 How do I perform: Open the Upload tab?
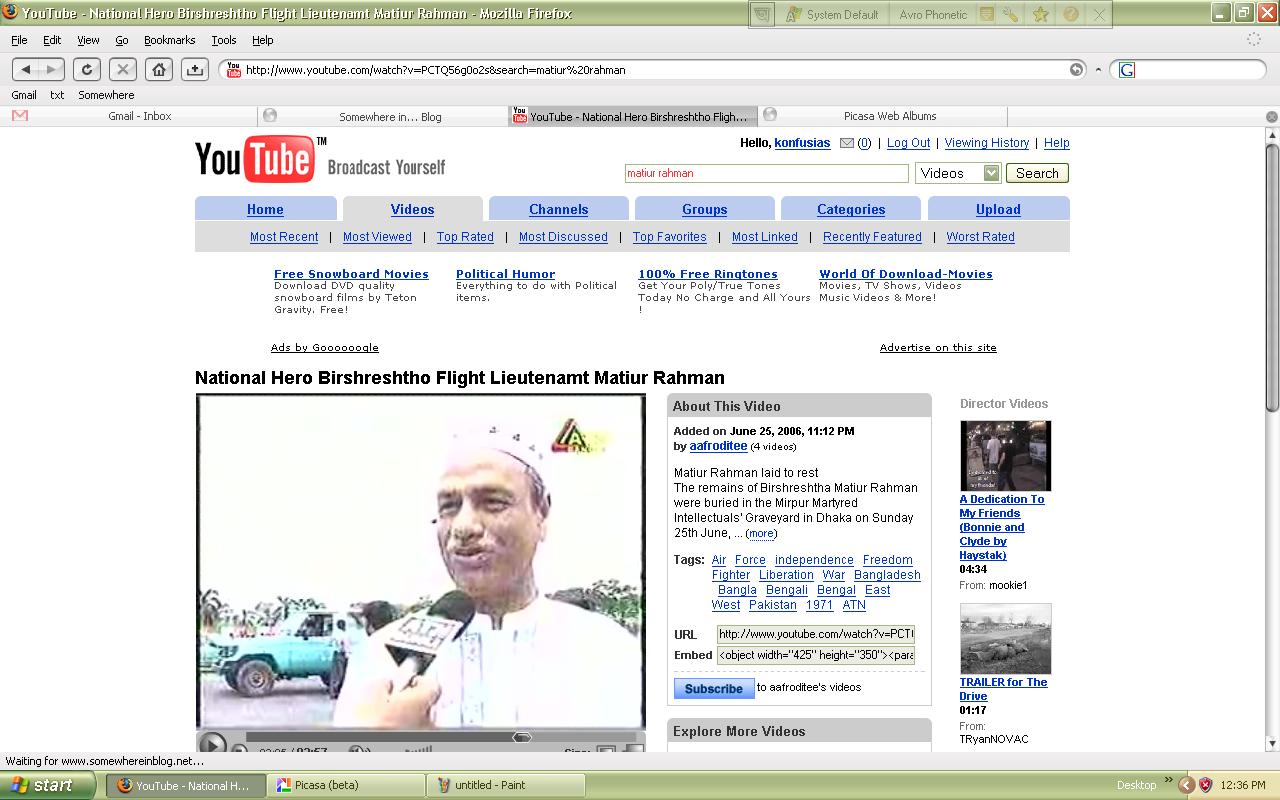[998, 209]
